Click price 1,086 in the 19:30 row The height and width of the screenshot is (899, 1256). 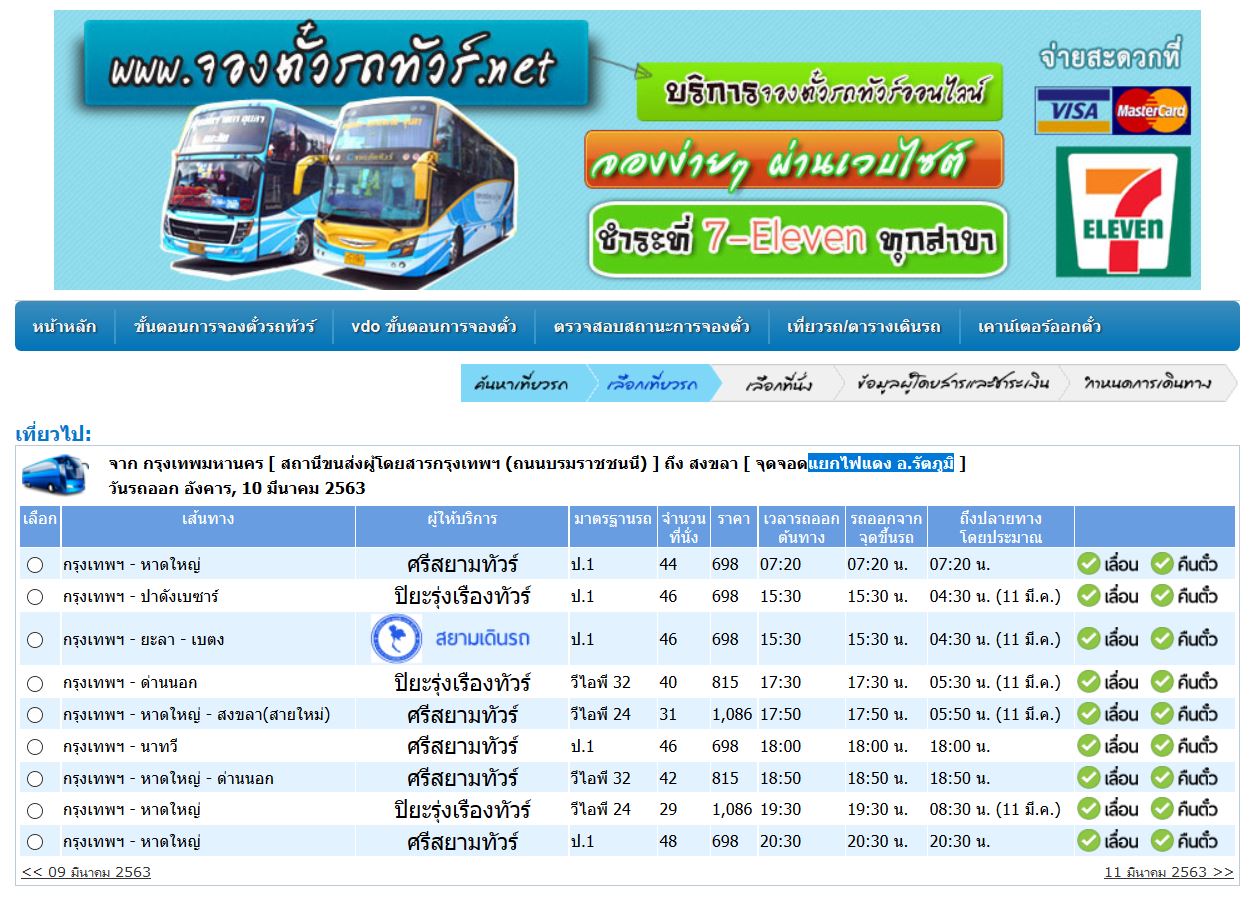(x=732, y=810)
